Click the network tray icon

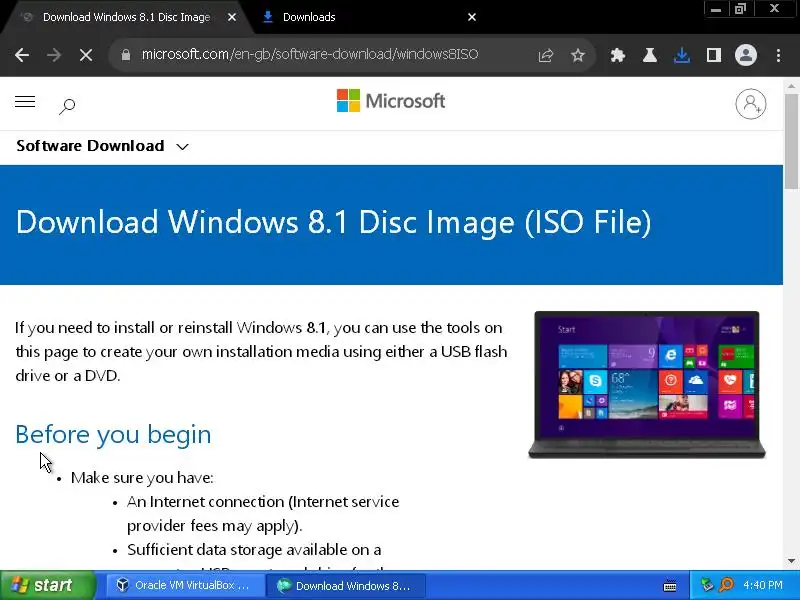[707, 585]
